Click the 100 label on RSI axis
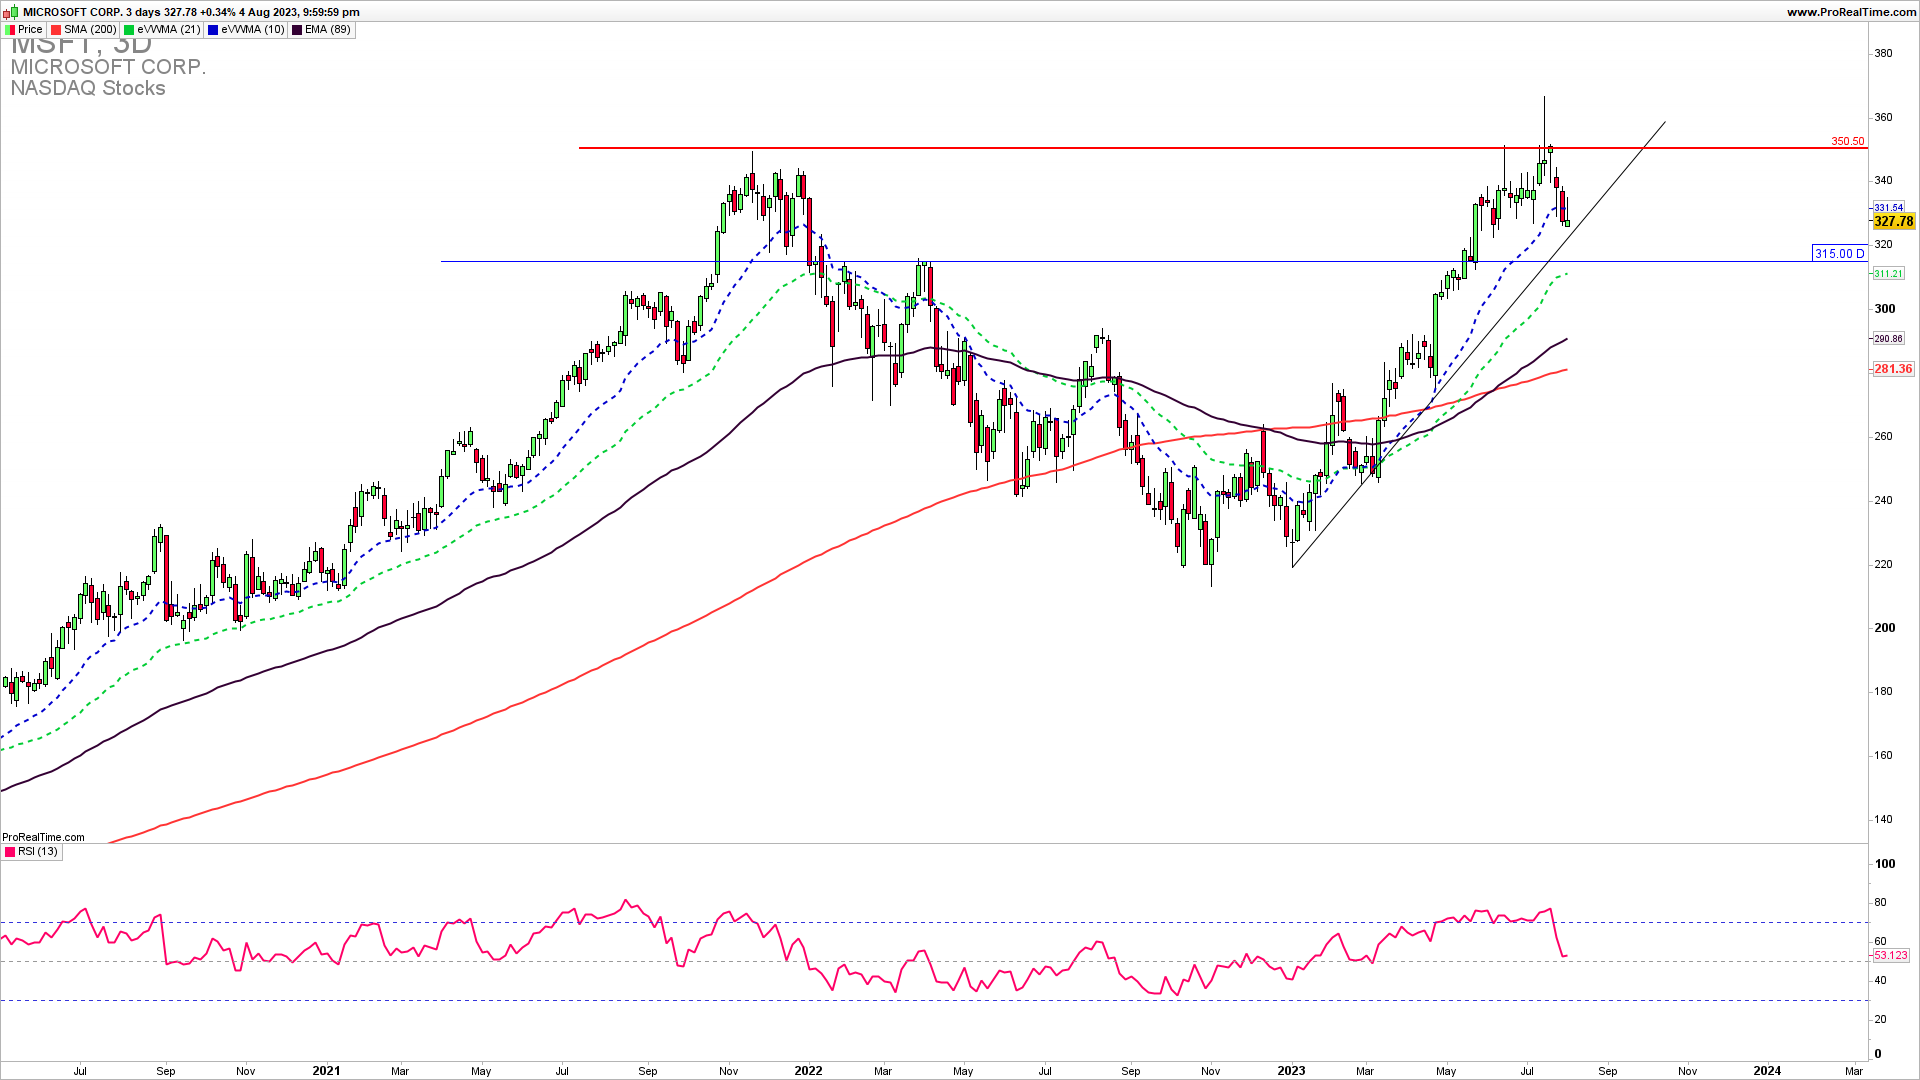This screenshot has height=1080, width=1920. pyautogui.click(x=1884, y=864)
